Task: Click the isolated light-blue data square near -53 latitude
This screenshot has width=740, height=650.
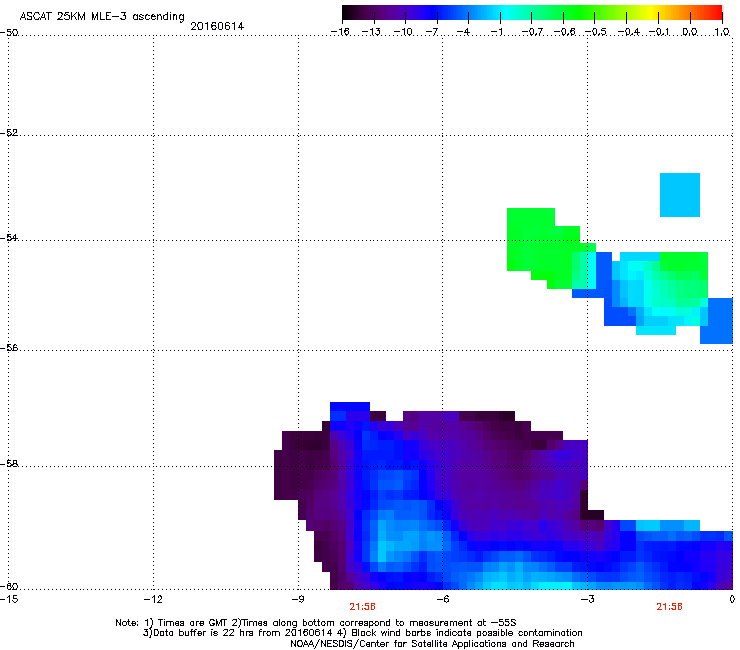Action: tap(680, 195)
